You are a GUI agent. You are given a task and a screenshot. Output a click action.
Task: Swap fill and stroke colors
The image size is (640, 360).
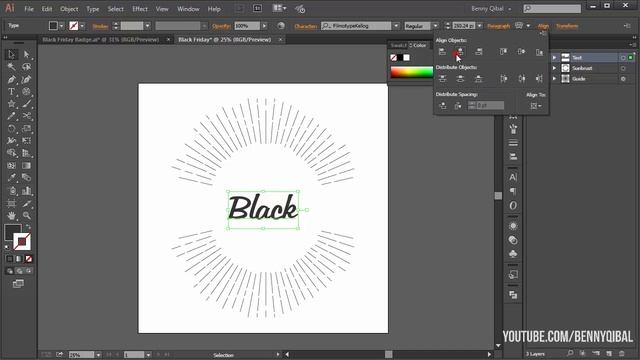[28, 227]
